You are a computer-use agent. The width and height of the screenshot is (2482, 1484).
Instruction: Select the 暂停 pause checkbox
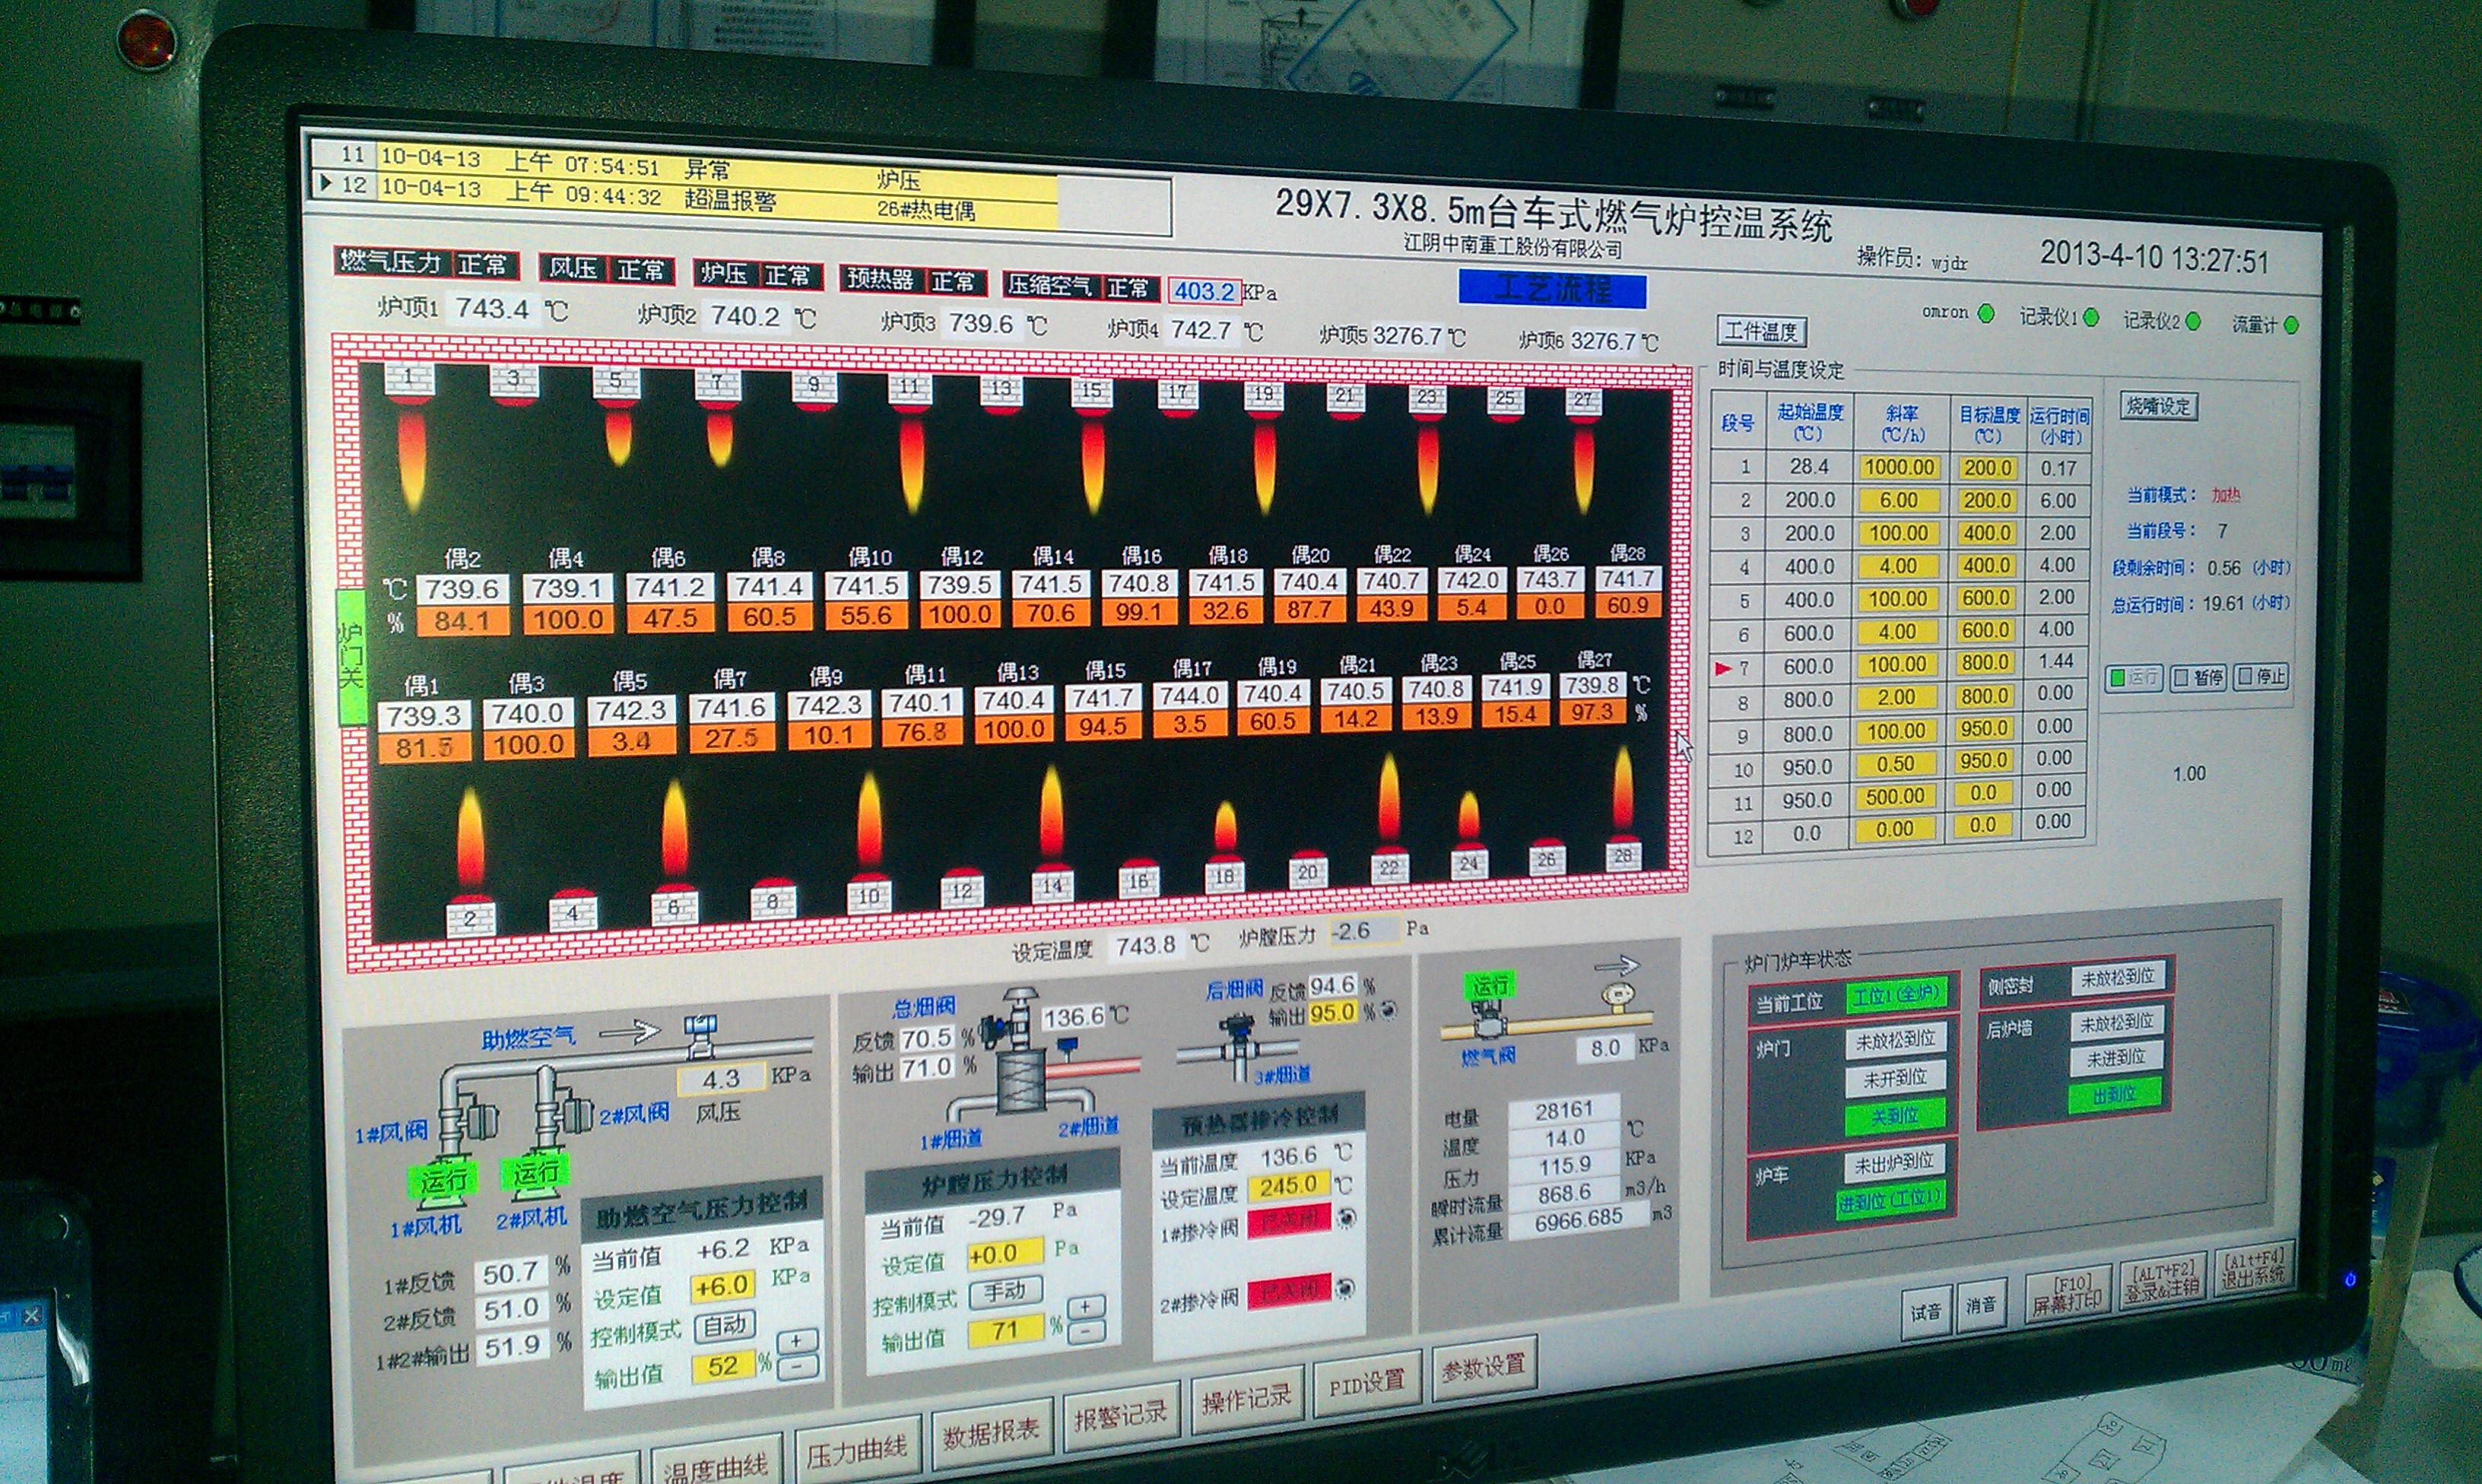point(2182,678)
